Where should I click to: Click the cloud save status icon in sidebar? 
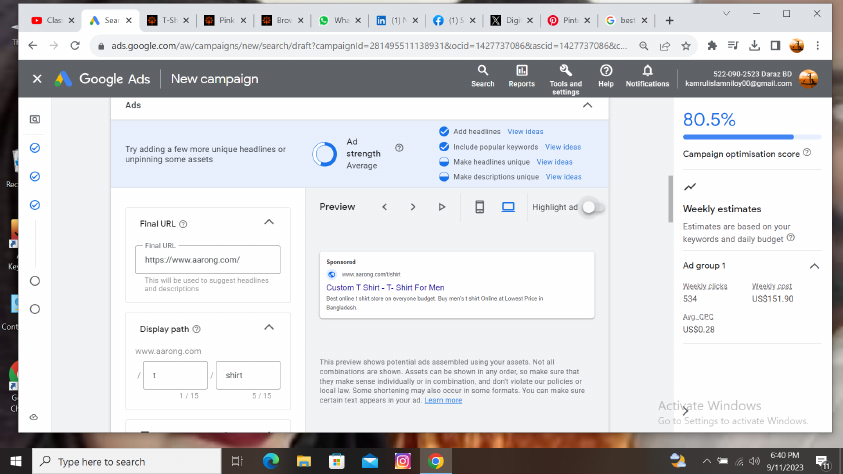point(34,417)
